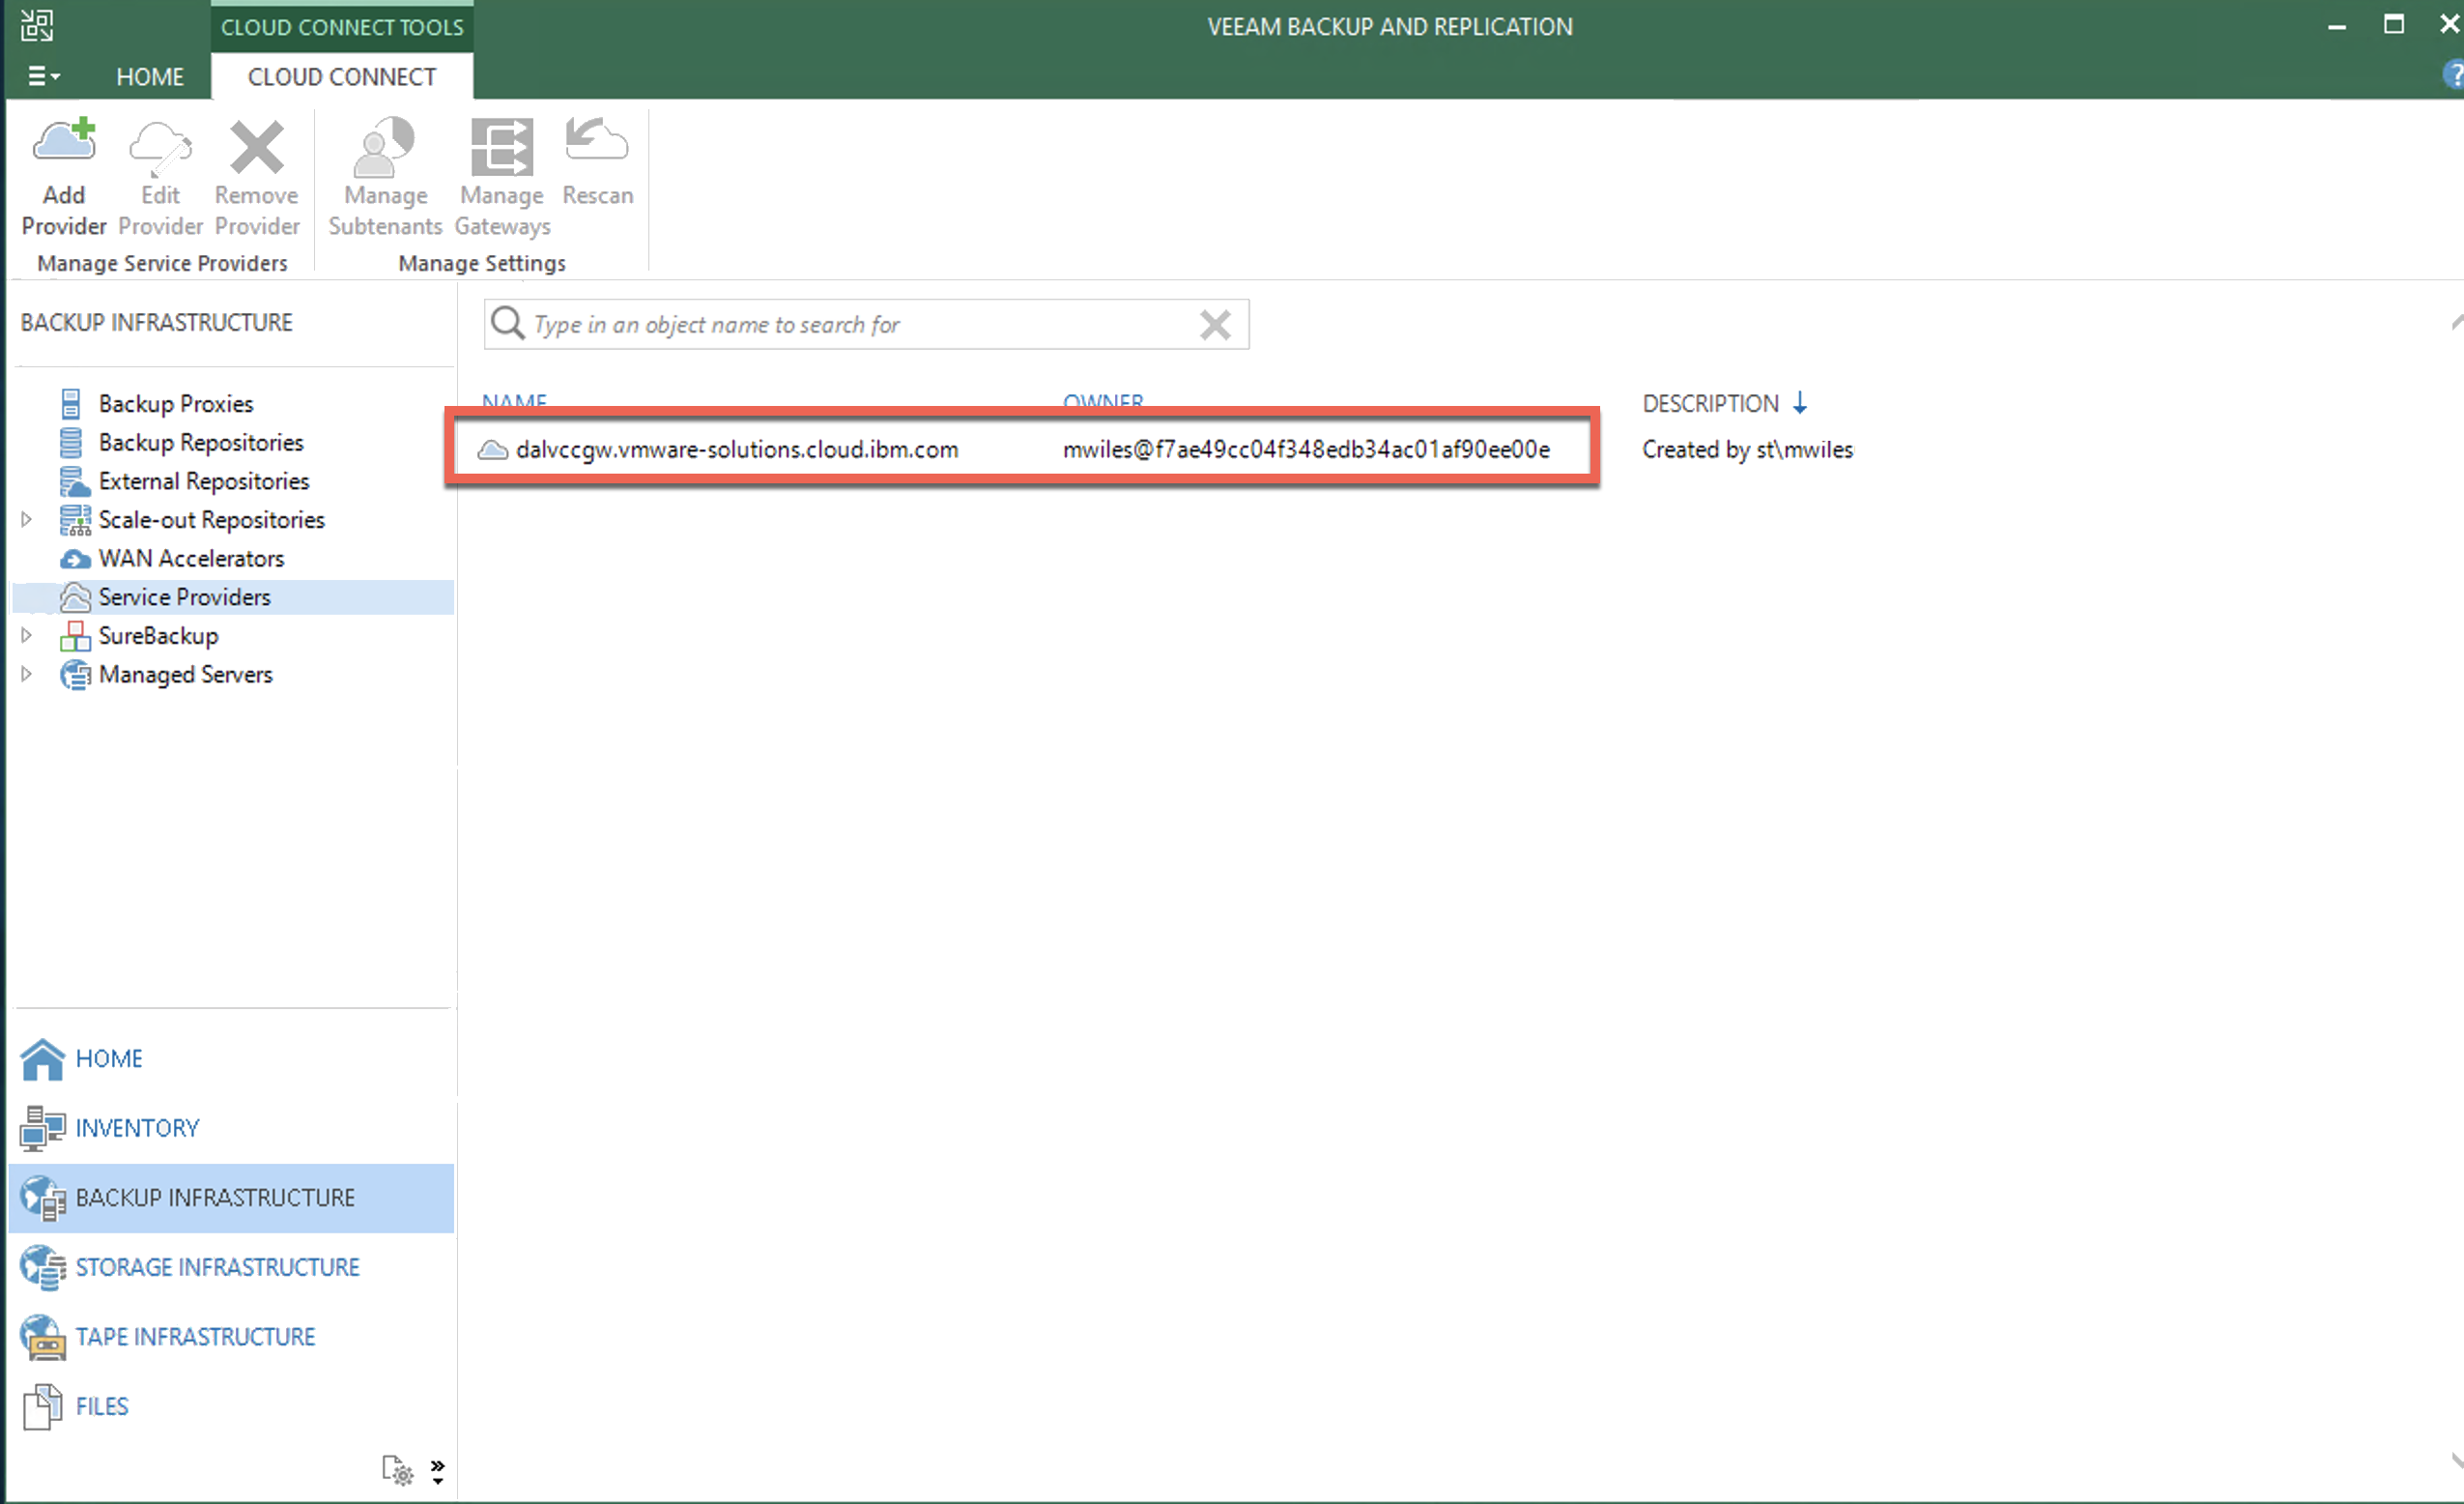Select the CLOUD CONNECT ribbon tab

click(x=342, y=77)
